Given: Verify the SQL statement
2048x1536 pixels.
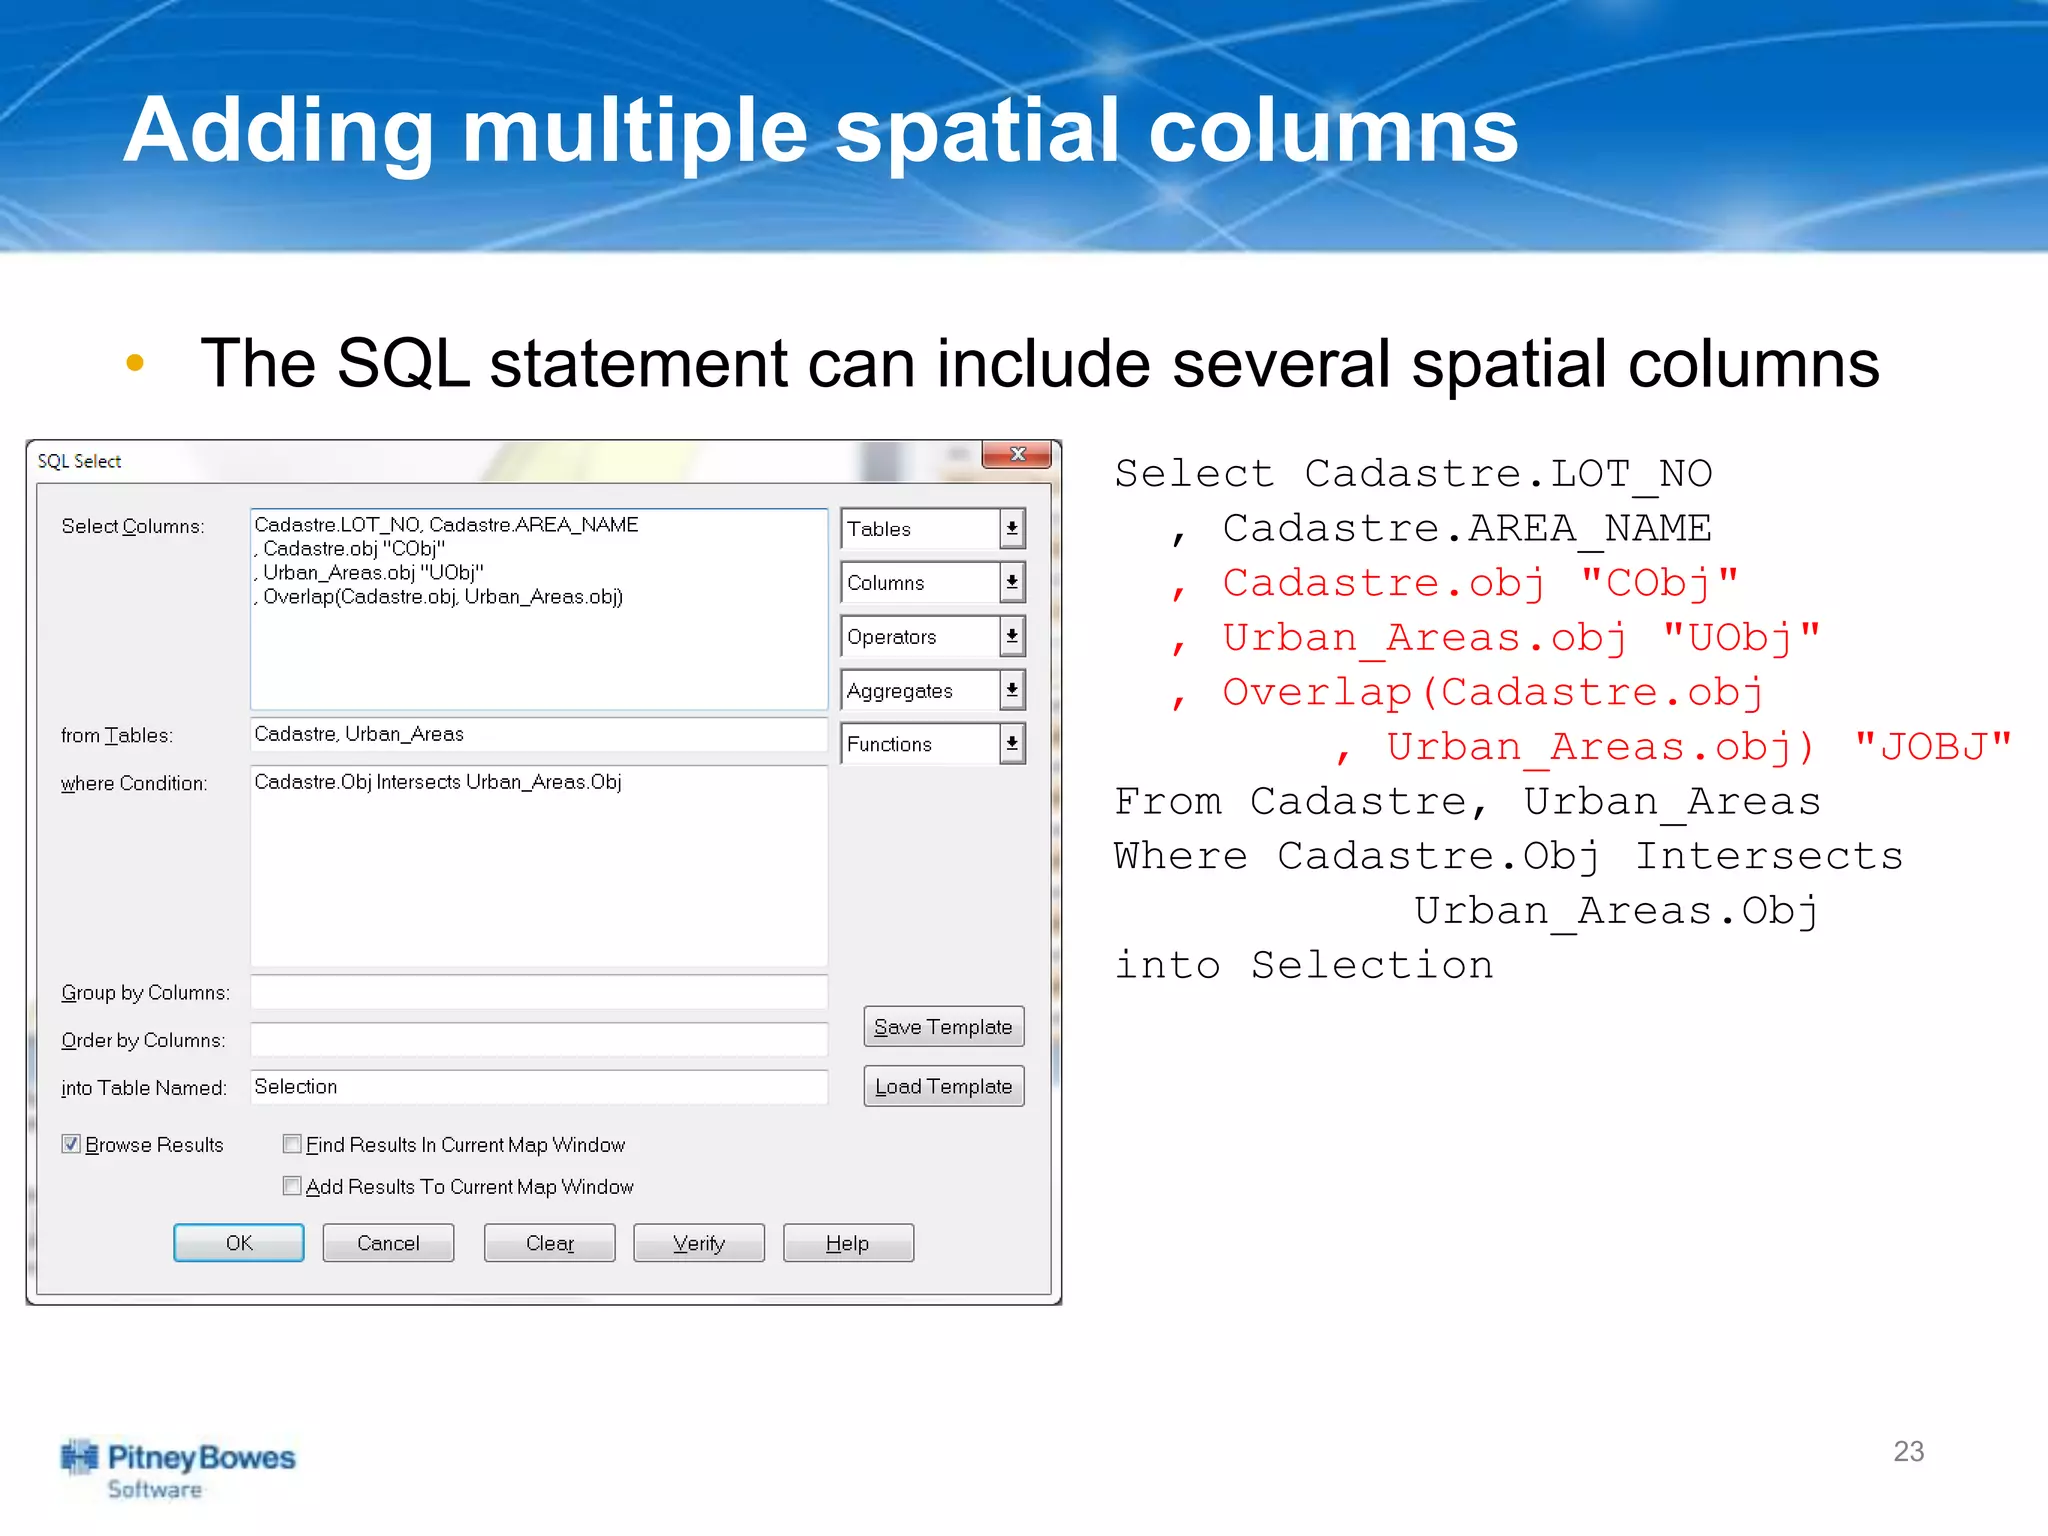Looking at the screenshot, I should point(698,1243).
